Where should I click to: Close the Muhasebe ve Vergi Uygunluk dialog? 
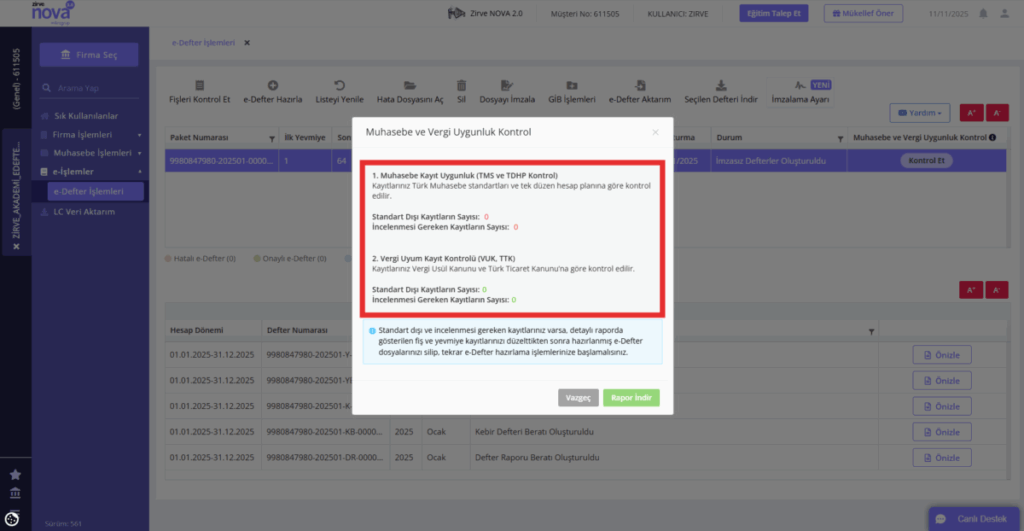click(655, 132)
